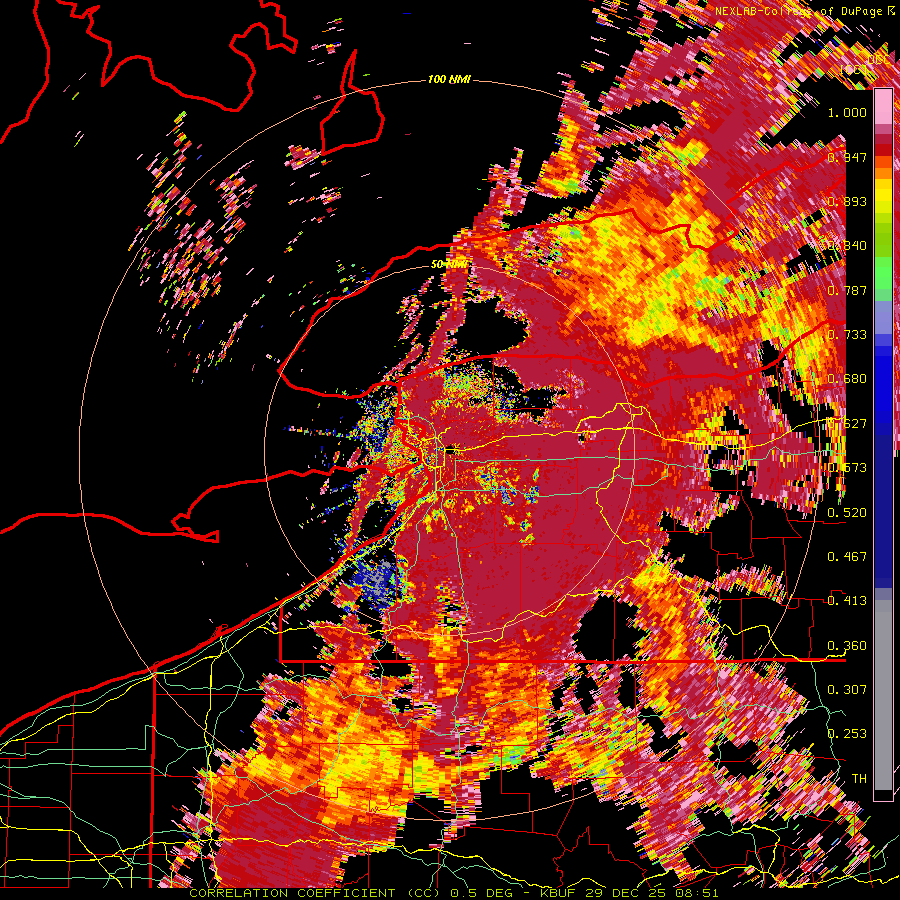Select the 0.573 legend value

(x=847, y=468)
